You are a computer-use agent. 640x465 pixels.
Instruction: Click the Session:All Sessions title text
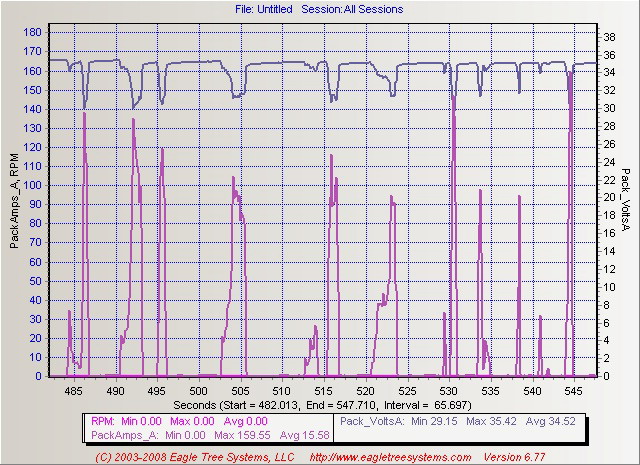[352, 9]
